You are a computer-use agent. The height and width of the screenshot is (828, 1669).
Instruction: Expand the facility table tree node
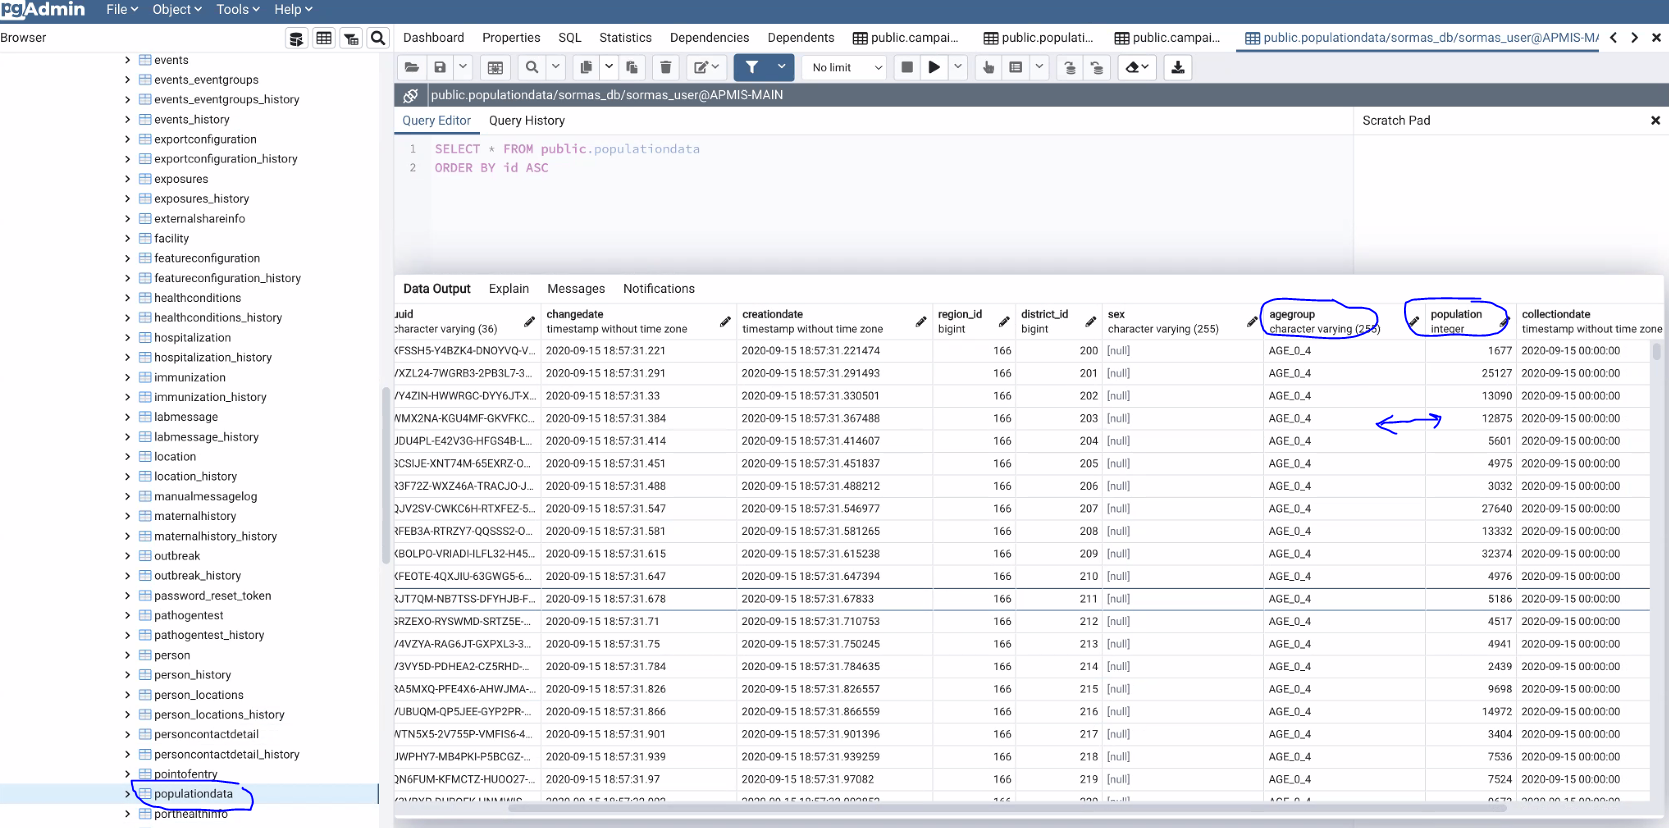coord(127,239)
